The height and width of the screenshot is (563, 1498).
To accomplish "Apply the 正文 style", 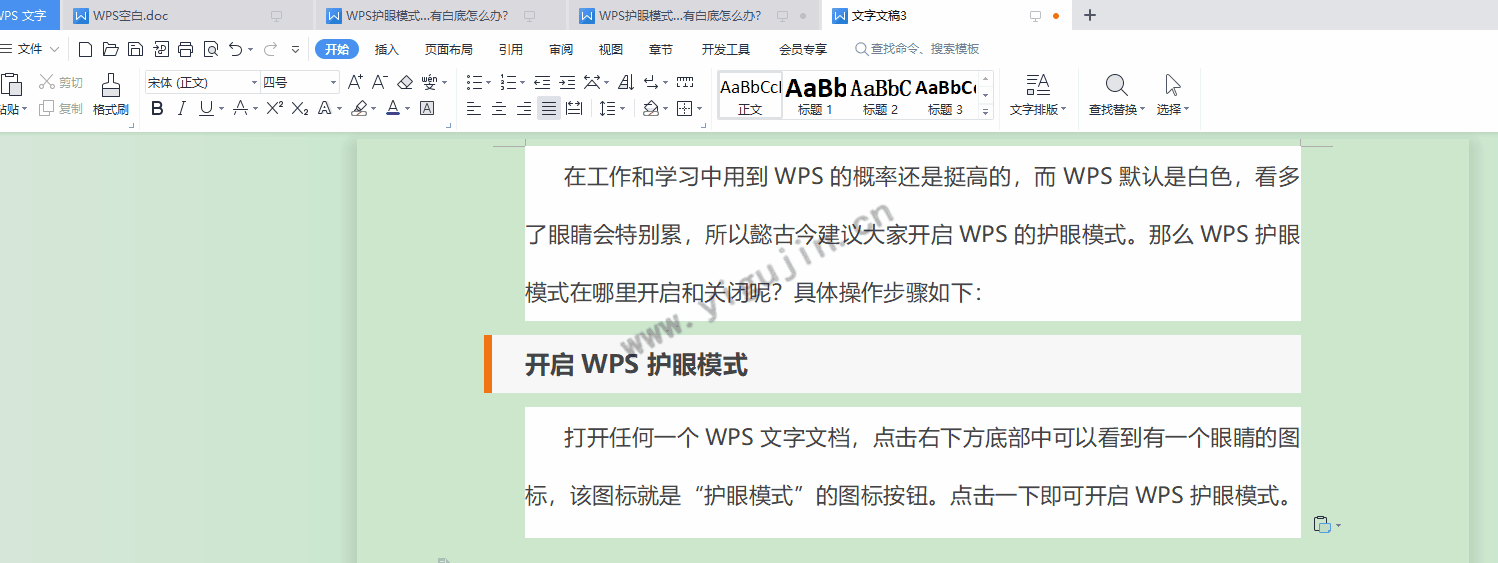I will click(750, 96).
